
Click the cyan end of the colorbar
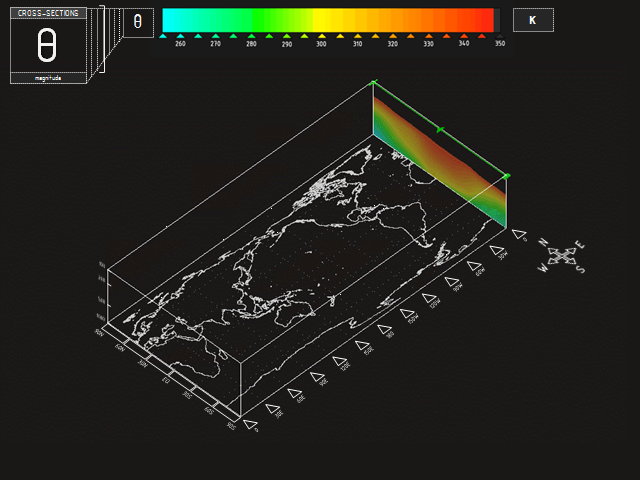[170, 20]
